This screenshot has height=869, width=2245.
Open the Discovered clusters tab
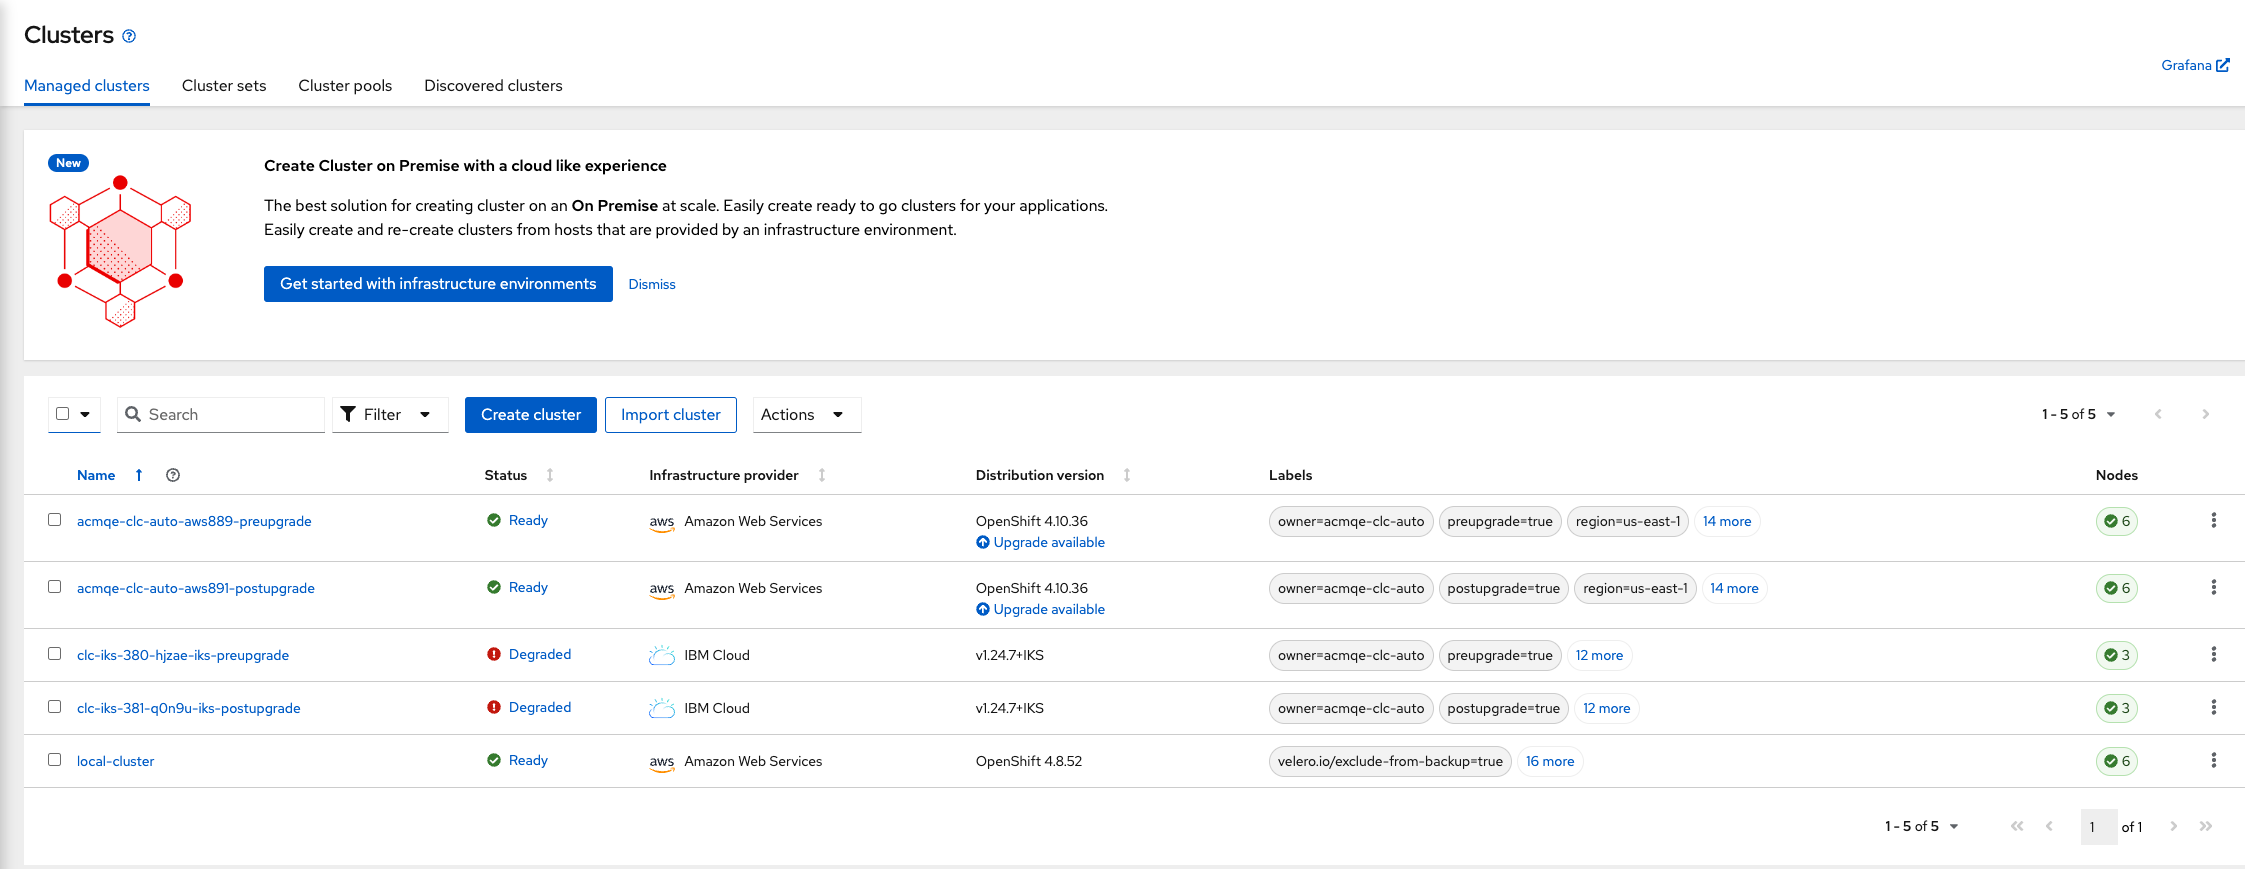tap(493, 86)
